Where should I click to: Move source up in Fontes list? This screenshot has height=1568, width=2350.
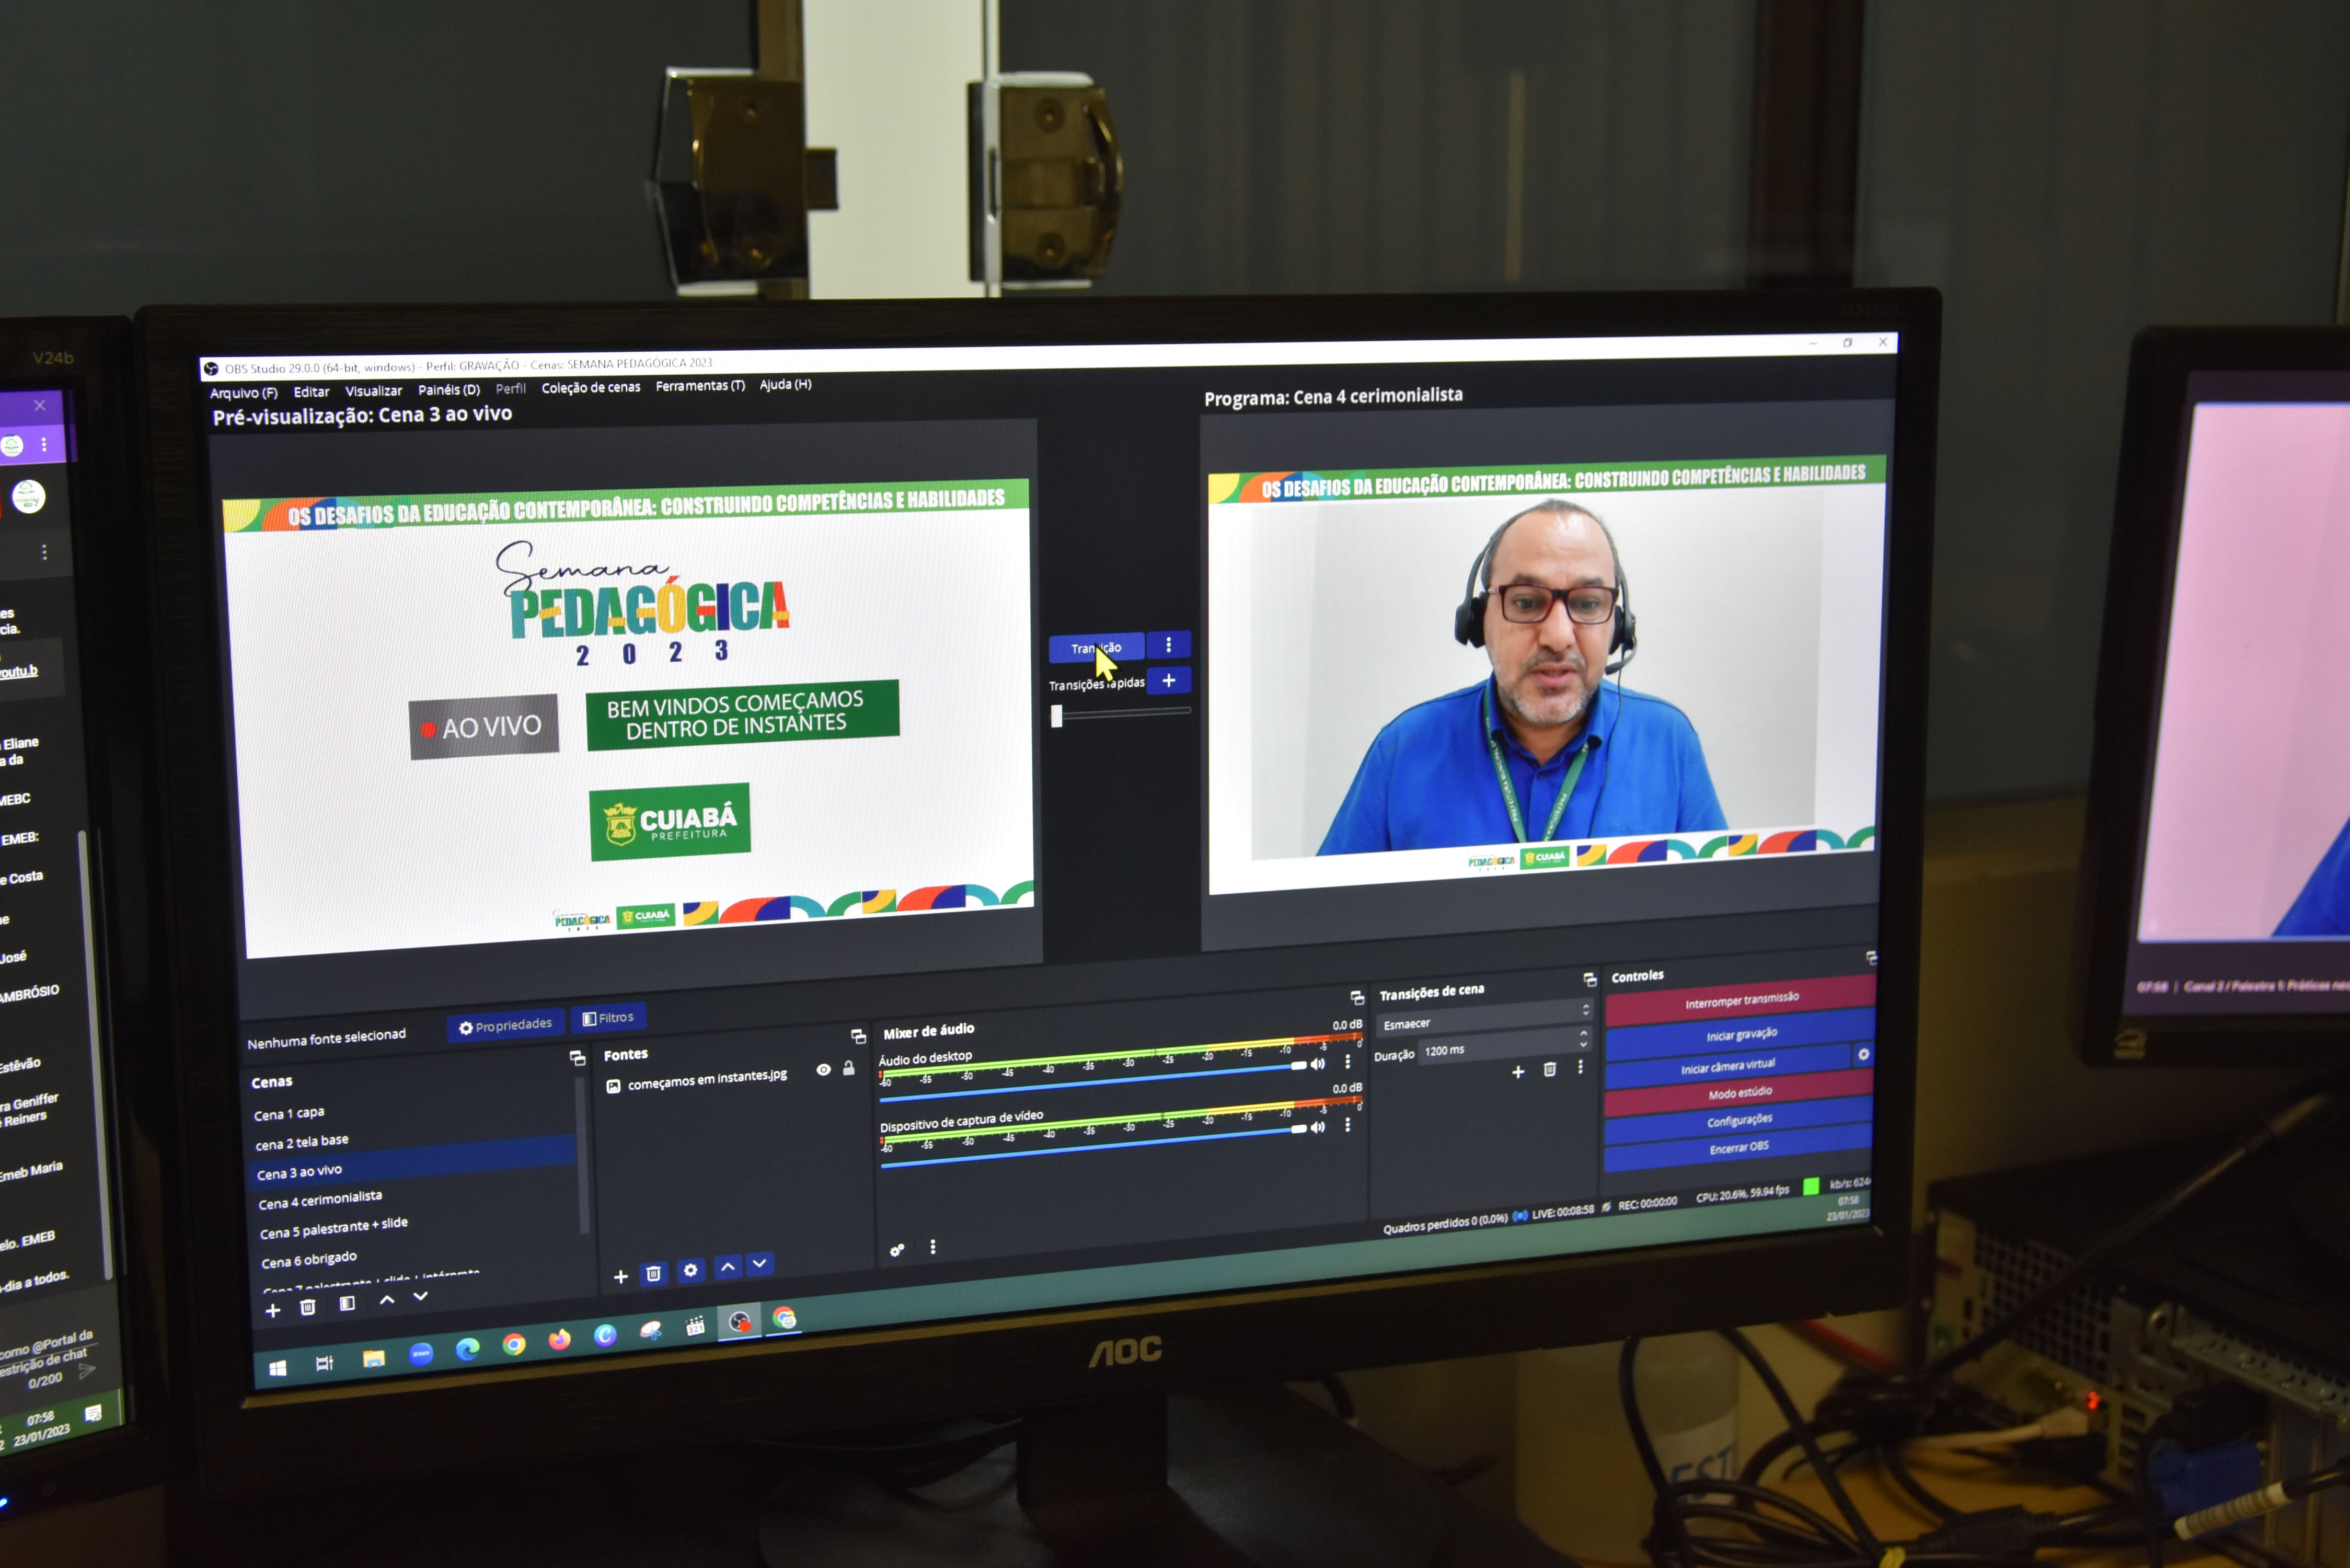pyautogui.click(x=728, y=1267)
